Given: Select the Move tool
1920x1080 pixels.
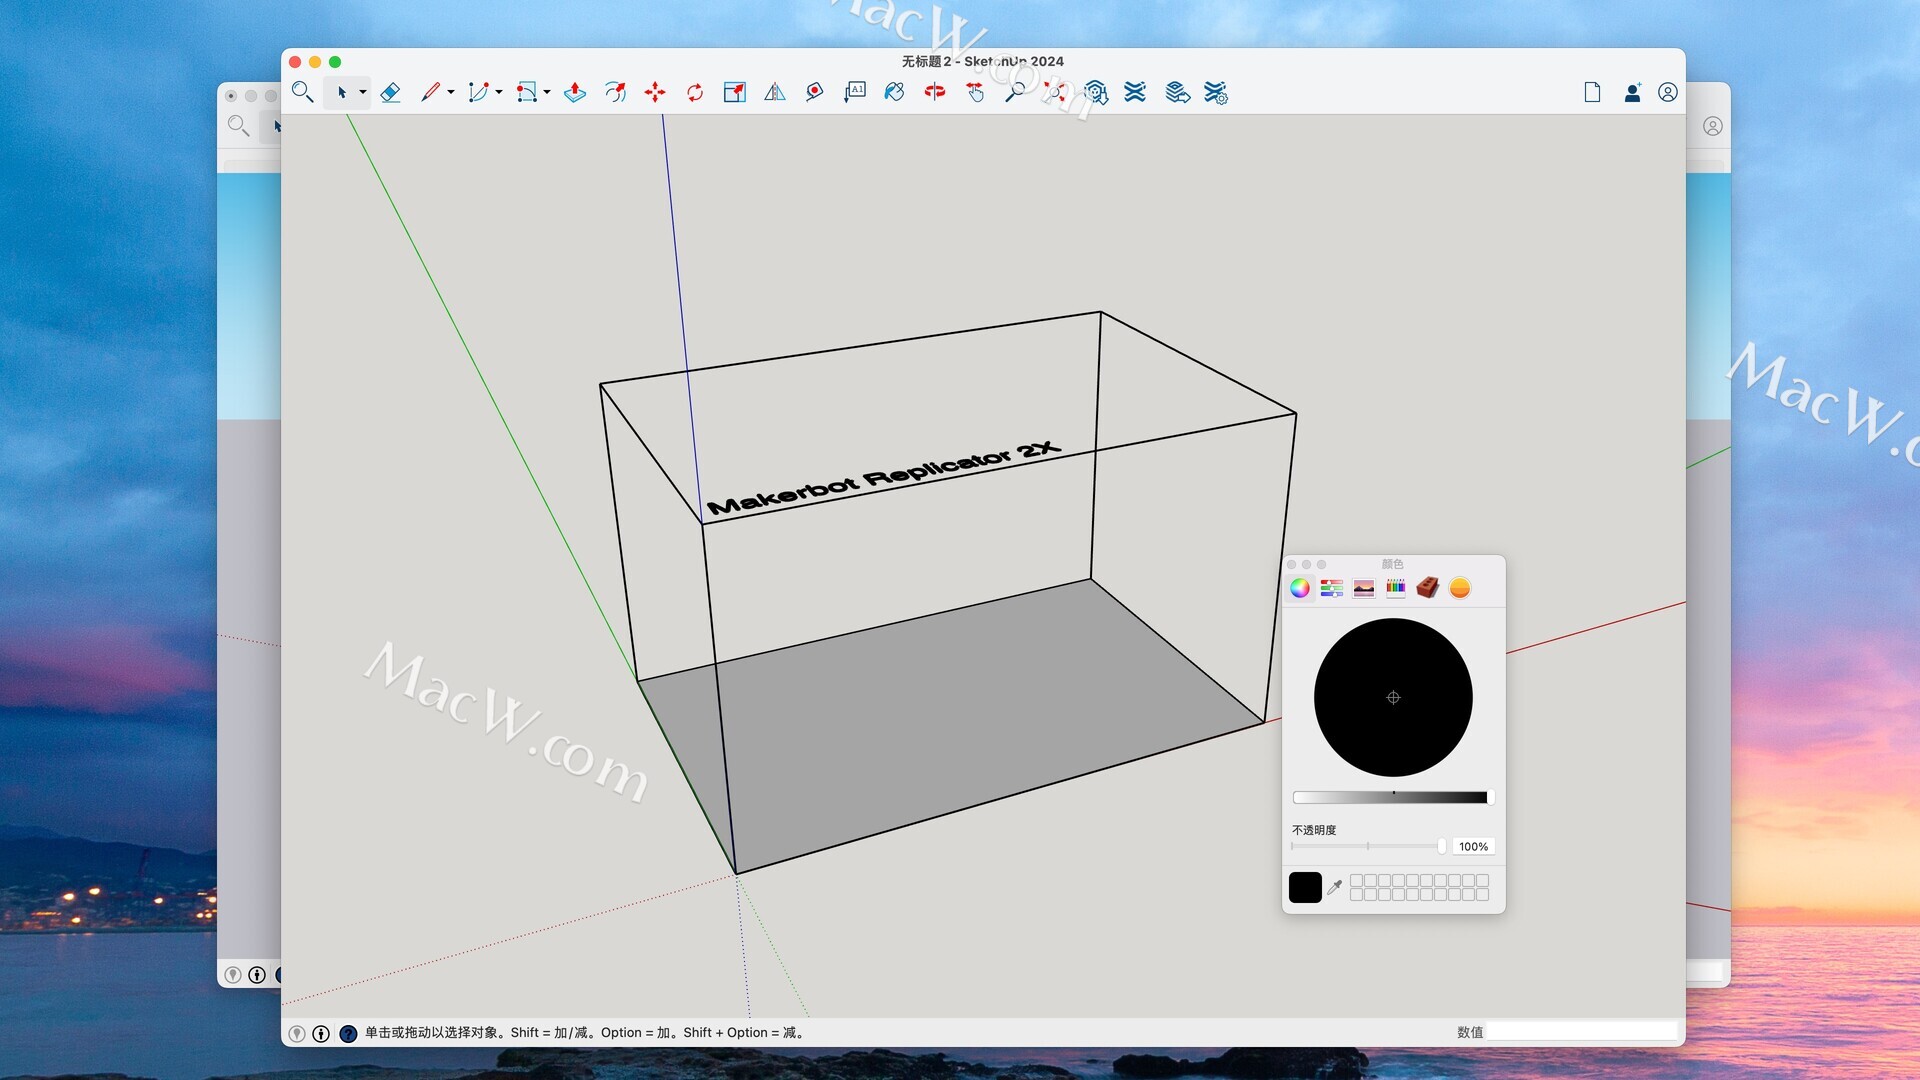Looking at the screenshot, I should click(655, 92).
